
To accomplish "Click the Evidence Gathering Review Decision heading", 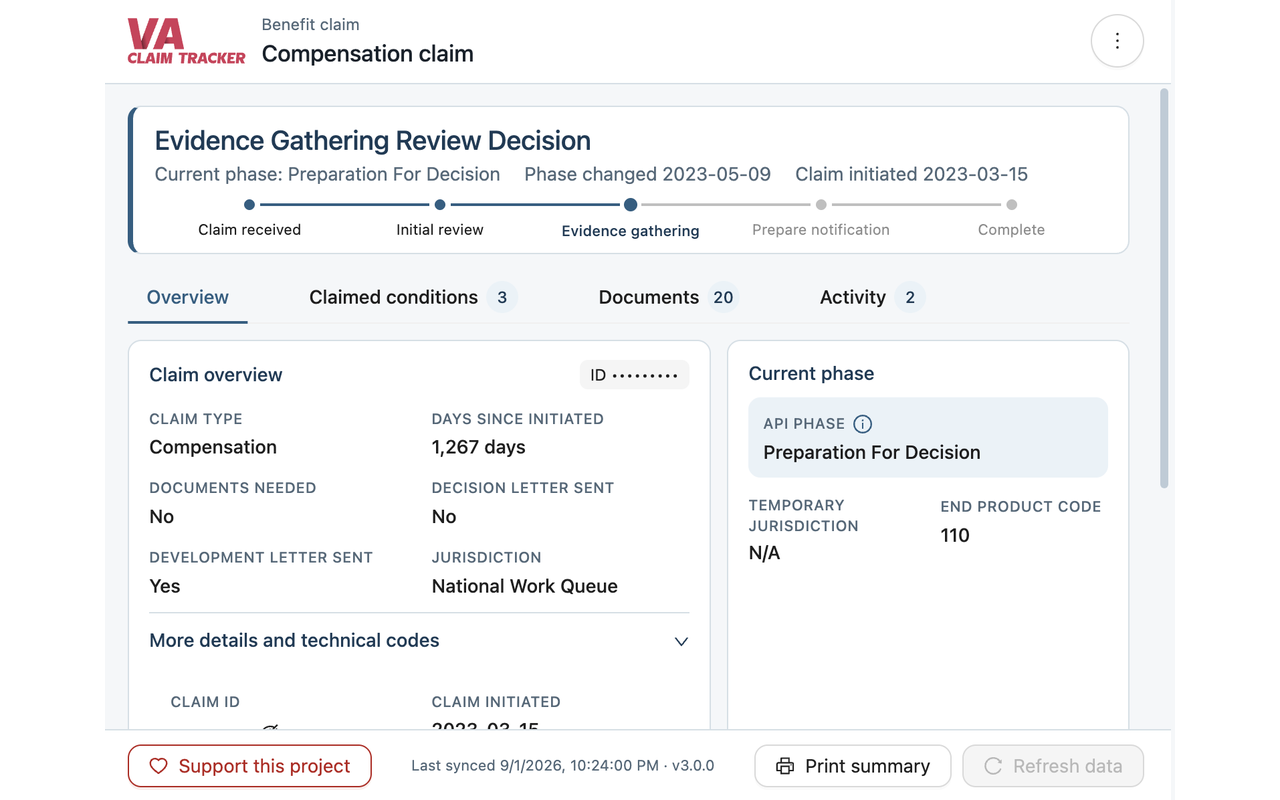I will 373,141.
